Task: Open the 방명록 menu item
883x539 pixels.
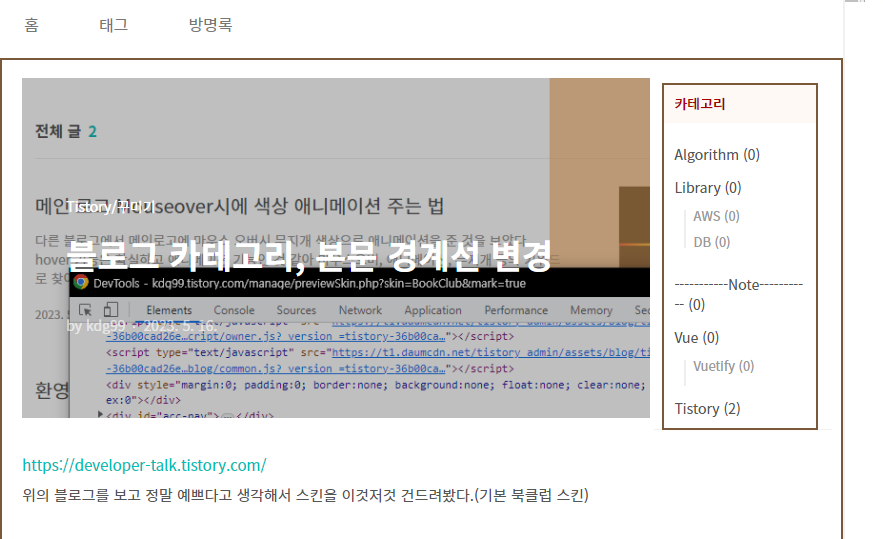Action: pyautogui.click(x=211, y=25)
